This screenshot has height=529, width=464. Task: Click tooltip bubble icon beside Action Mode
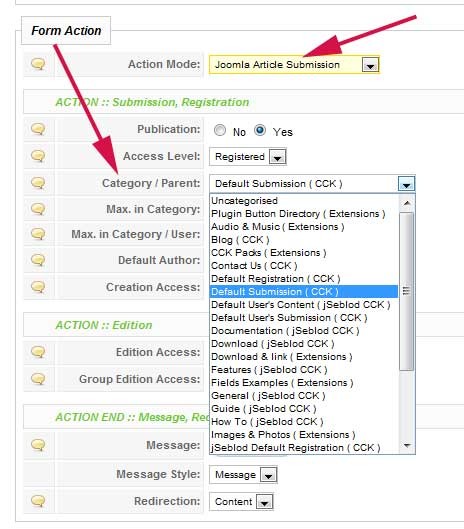click(38, 64)
